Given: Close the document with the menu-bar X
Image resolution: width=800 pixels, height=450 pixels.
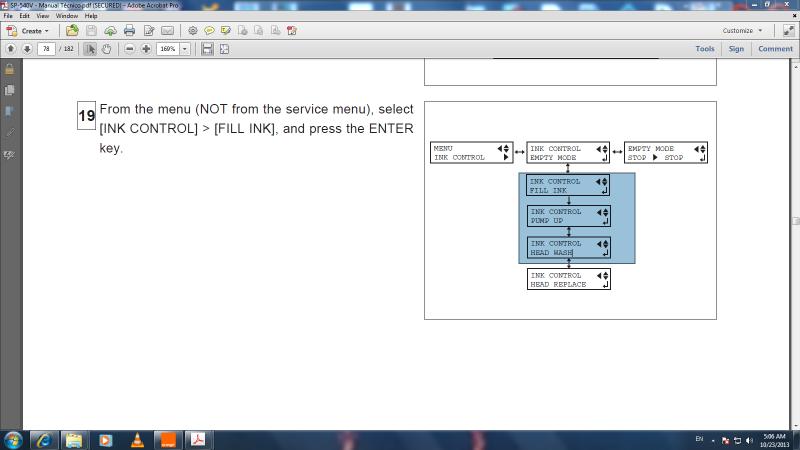Looking at the screenshot, I should pyautogui.click(x=794, y=16).
